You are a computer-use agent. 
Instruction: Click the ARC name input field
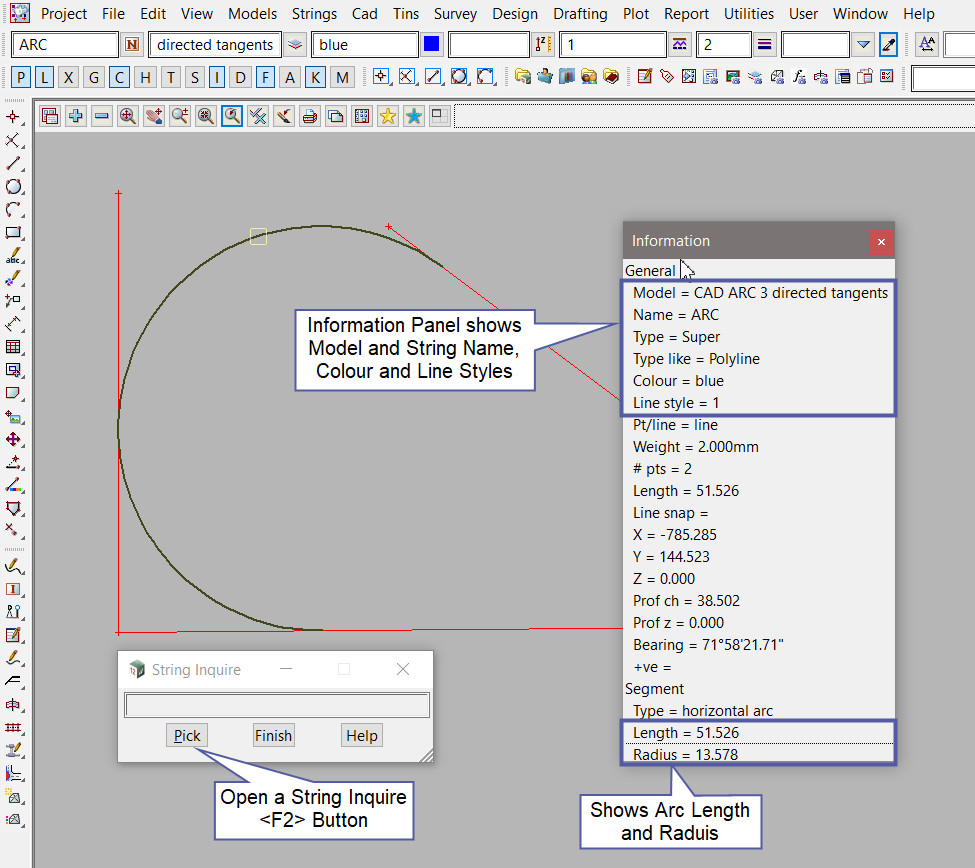coord(66,45)
